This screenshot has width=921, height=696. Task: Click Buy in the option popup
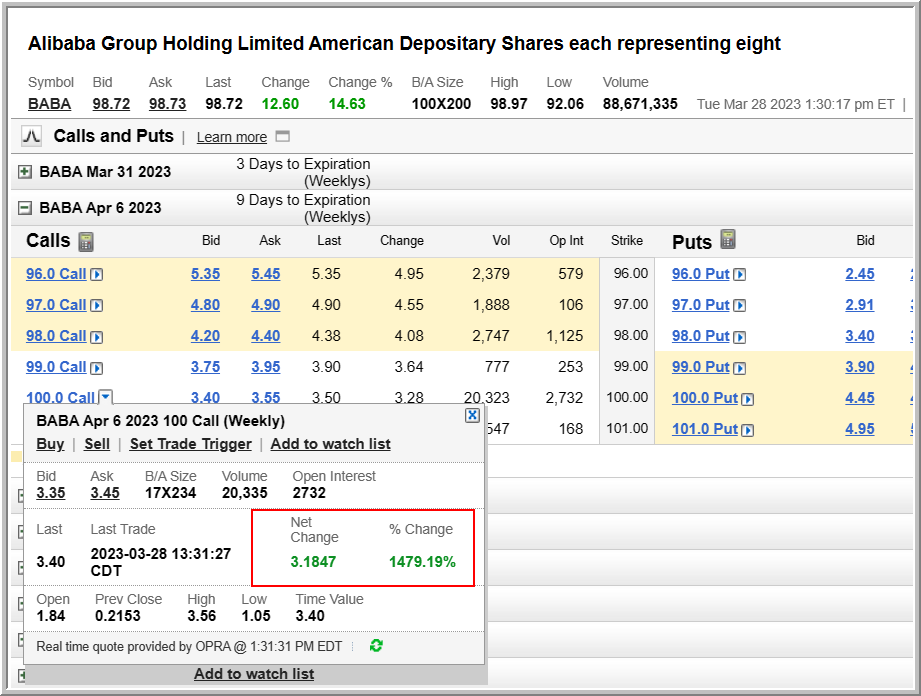[x=50, y=444]
